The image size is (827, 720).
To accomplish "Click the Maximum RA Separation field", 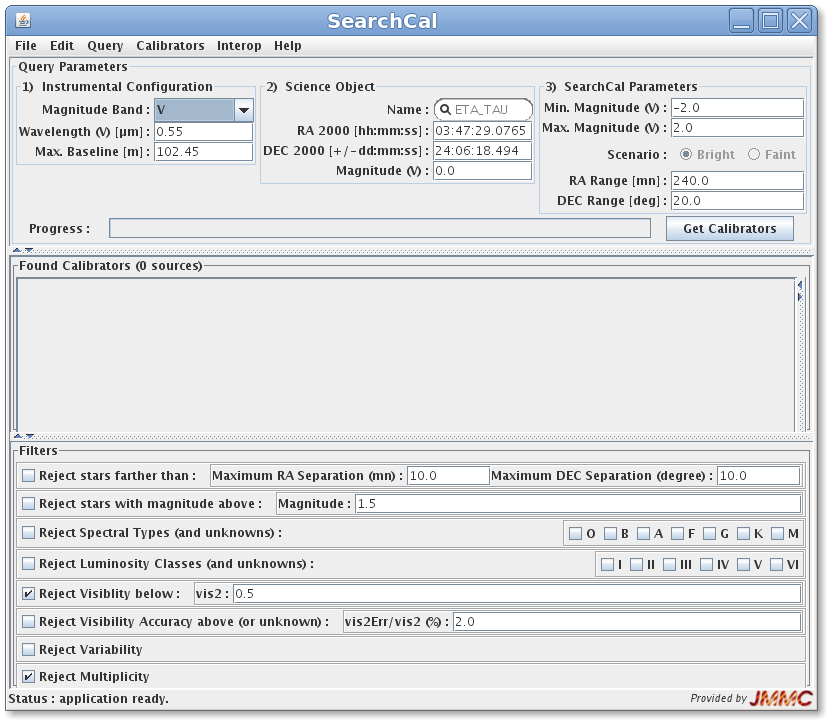I will point(448,475).
